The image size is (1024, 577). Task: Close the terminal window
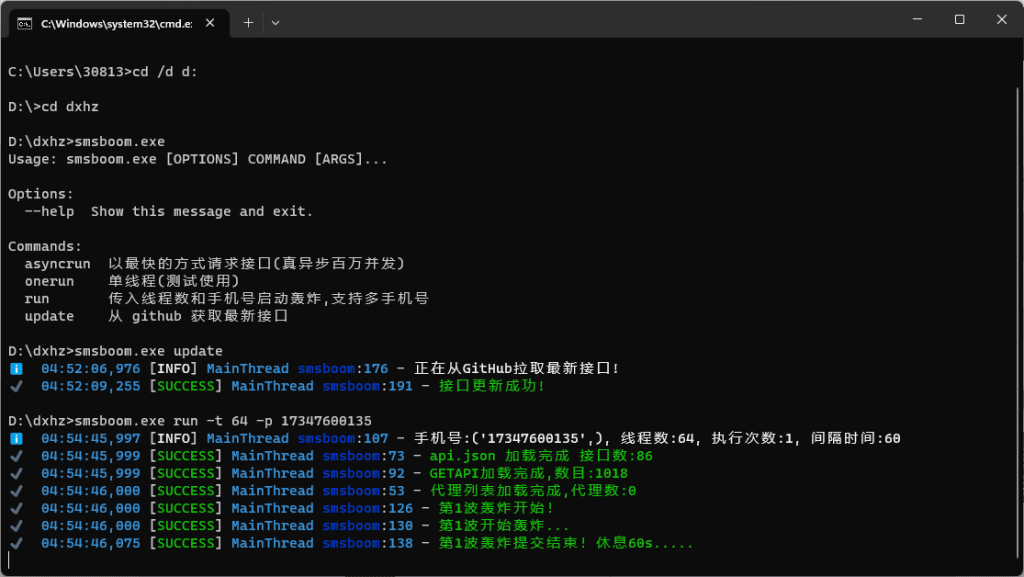[x=1001, y=20]
